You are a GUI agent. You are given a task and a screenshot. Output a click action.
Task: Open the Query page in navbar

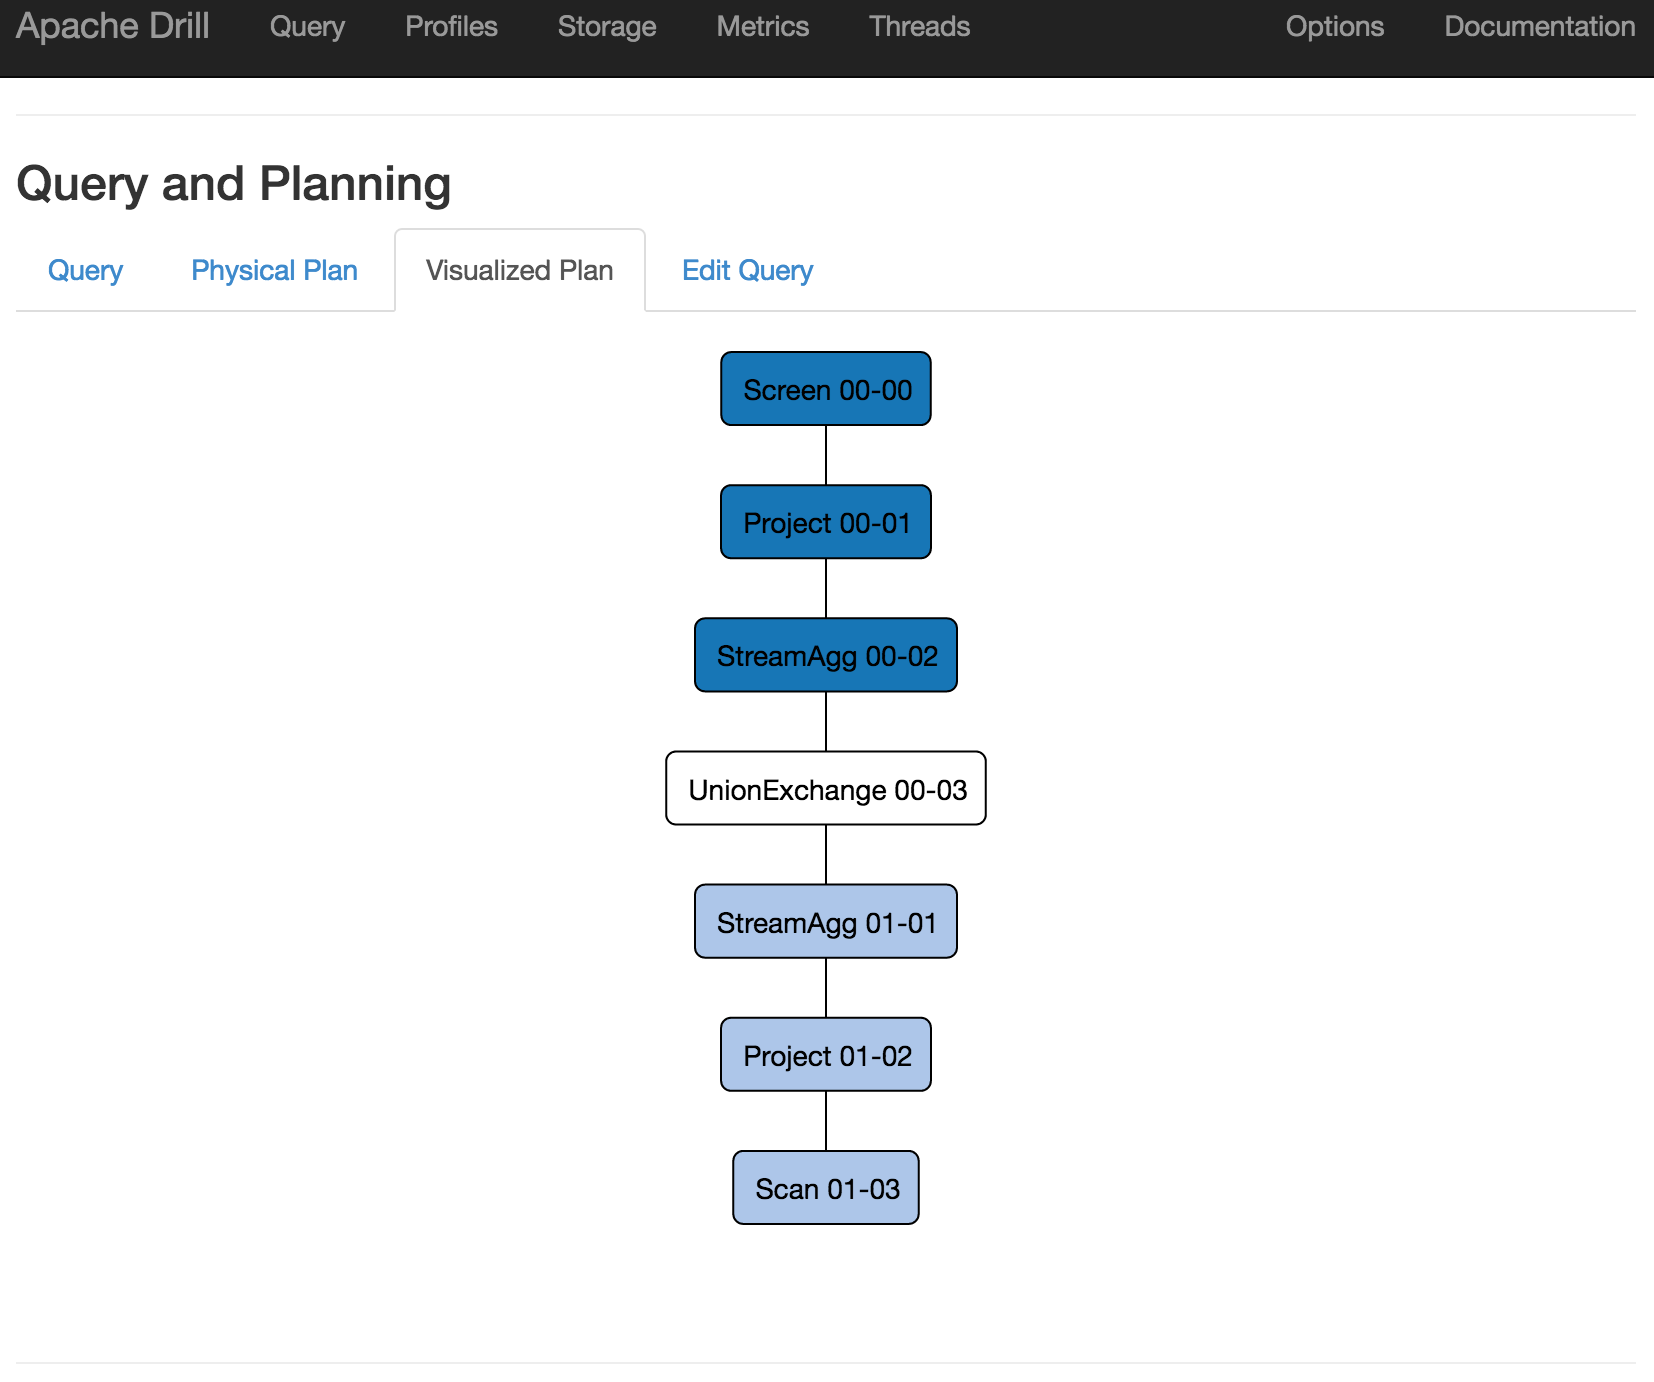click(x=307, y=27)
